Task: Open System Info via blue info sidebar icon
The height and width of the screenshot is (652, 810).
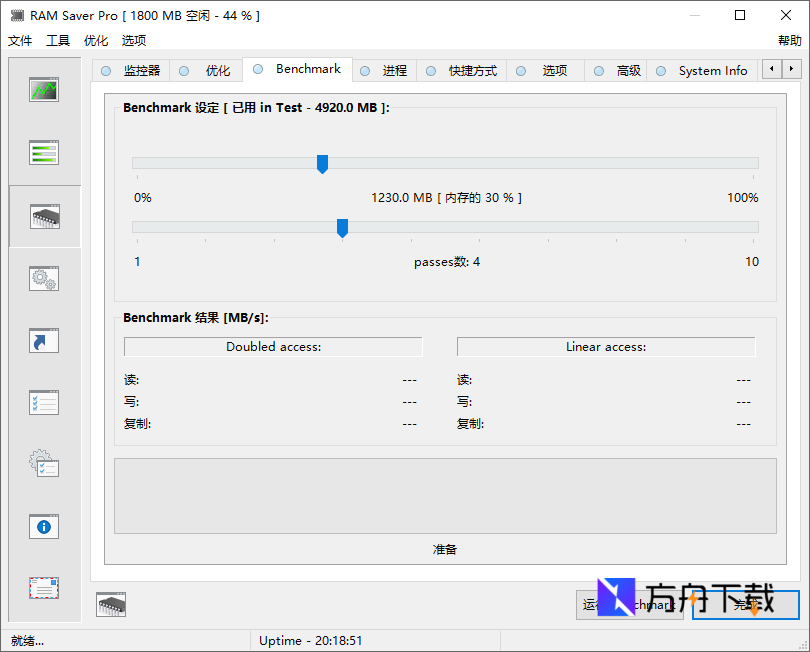Action: (43, 526)
